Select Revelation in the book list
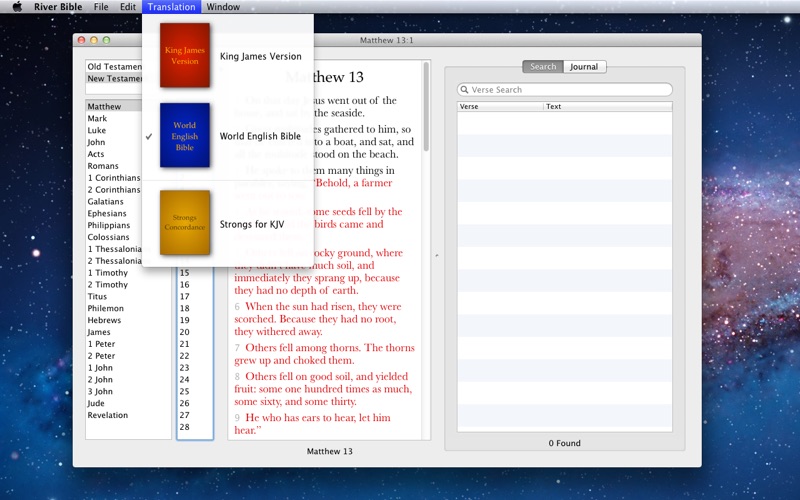800x500 pixels. pos(108,415)
